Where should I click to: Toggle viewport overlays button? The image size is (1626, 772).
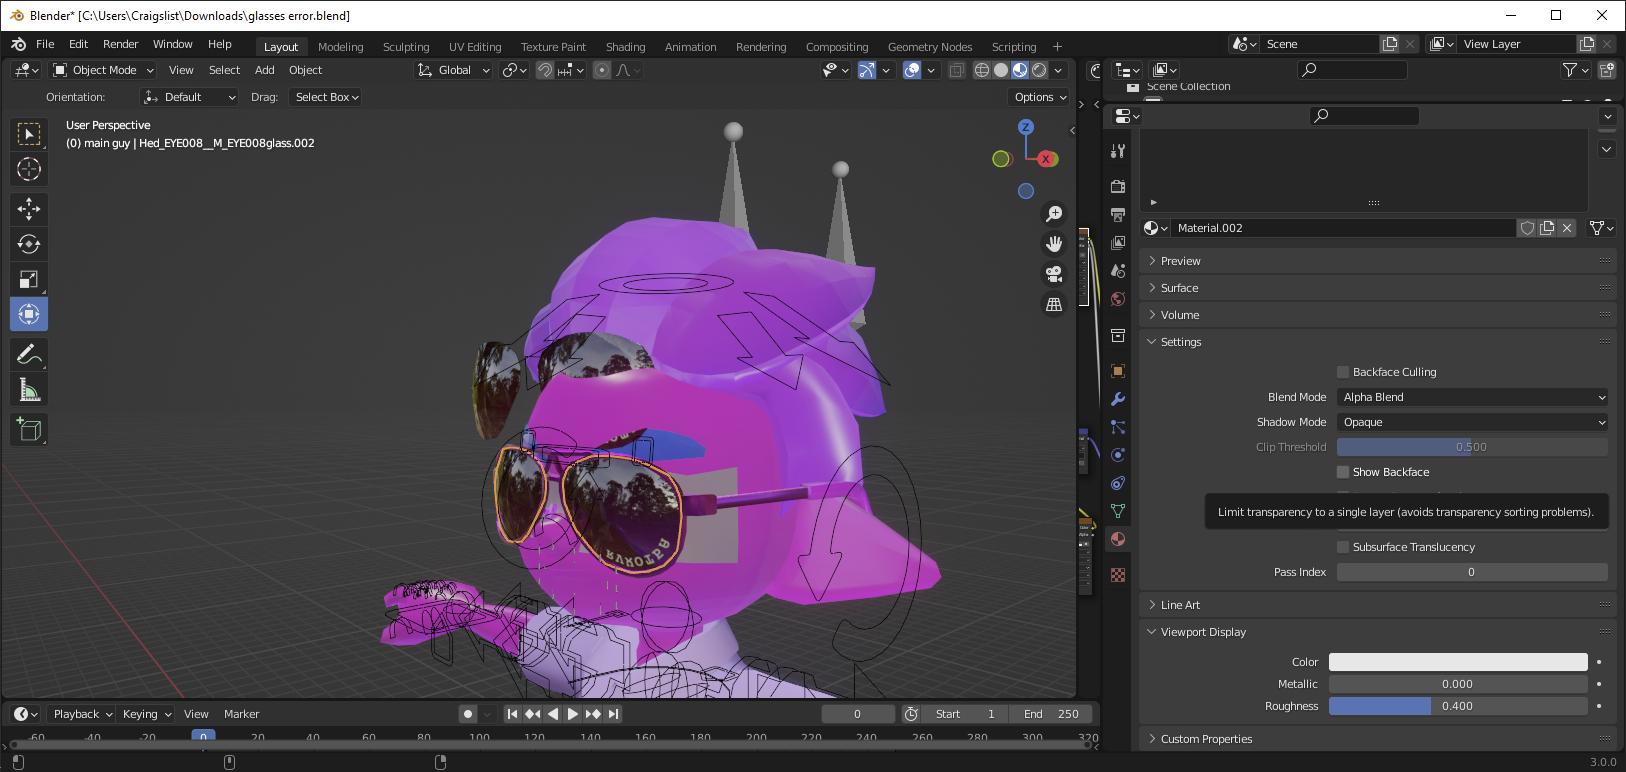tap(912, 70)
